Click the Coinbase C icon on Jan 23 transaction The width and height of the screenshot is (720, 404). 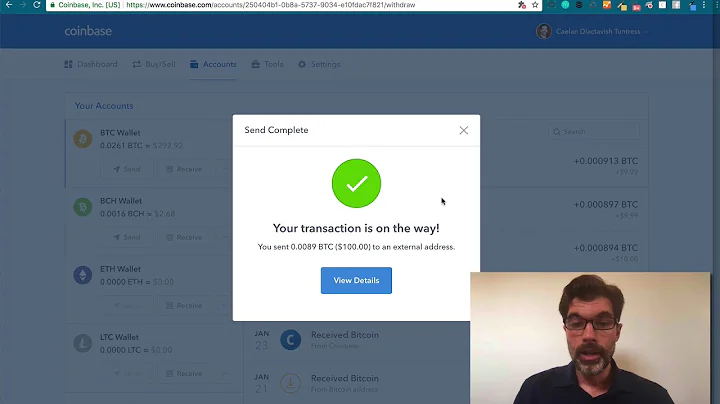pos(291,340)
